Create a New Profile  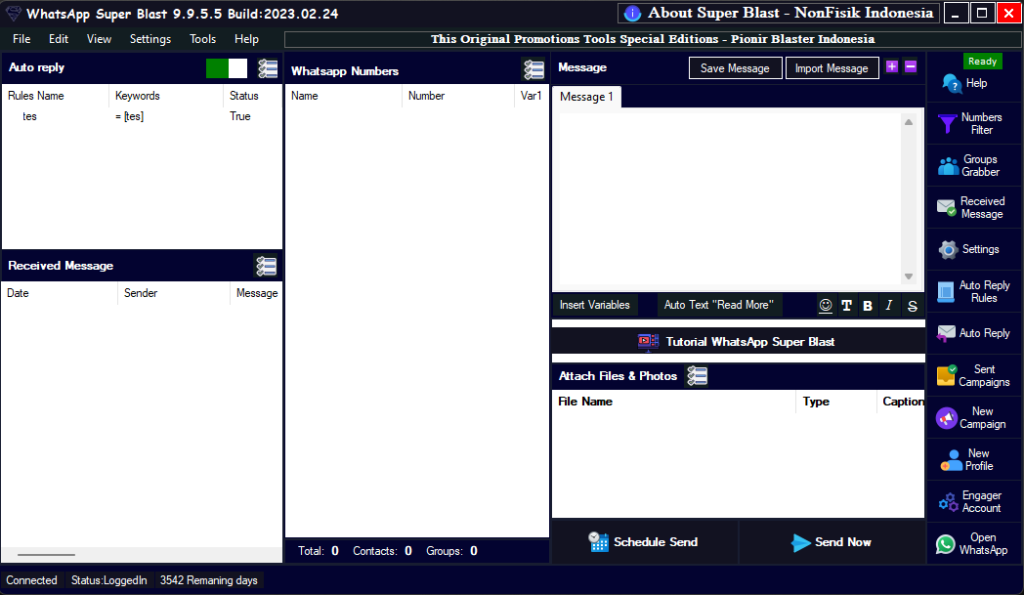click(975, 459)
